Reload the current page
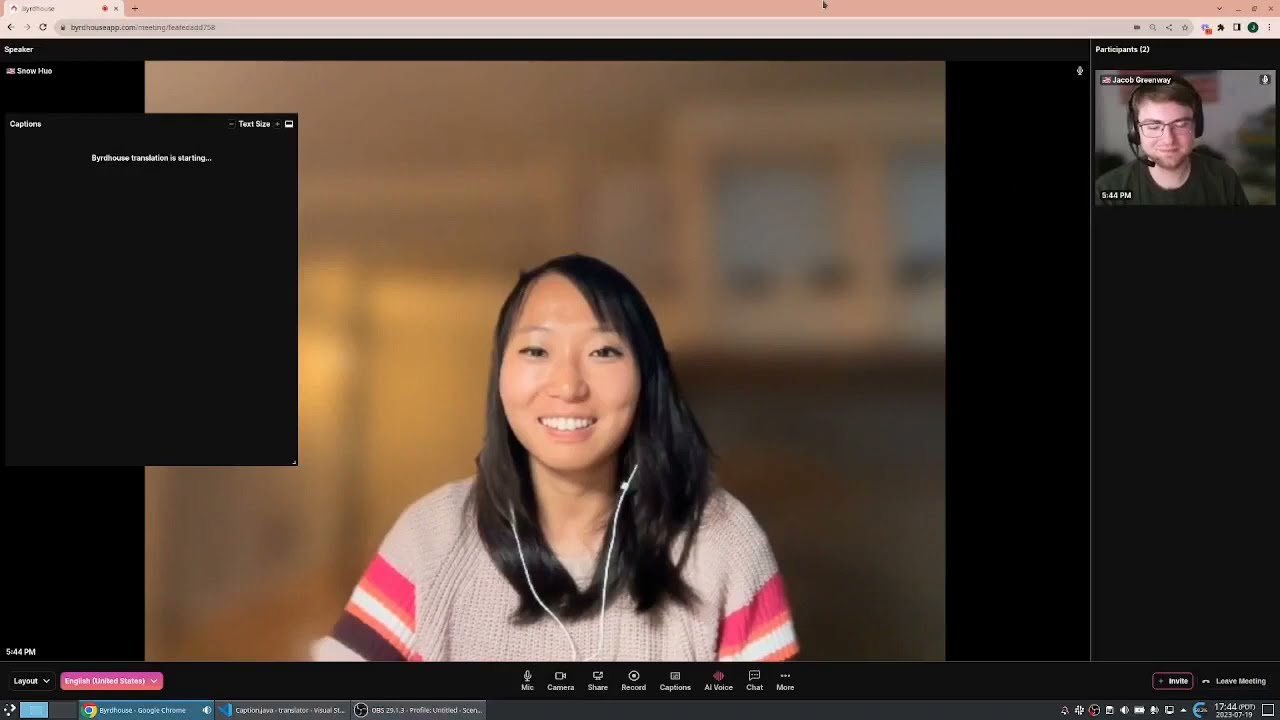The image size is (1280, 720). (x=42, y=27)
